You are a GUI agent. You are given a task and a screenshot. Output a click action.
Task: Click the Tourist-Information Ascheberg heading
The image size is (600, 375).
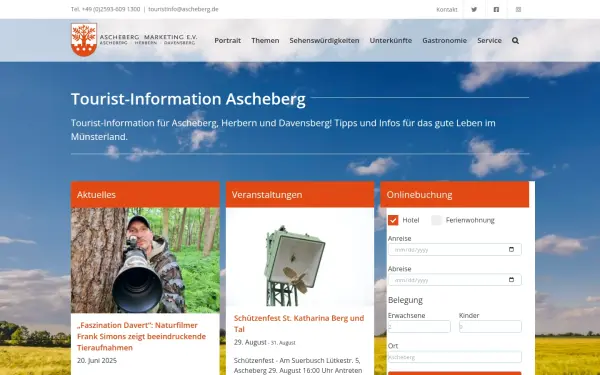click(188, 99)
